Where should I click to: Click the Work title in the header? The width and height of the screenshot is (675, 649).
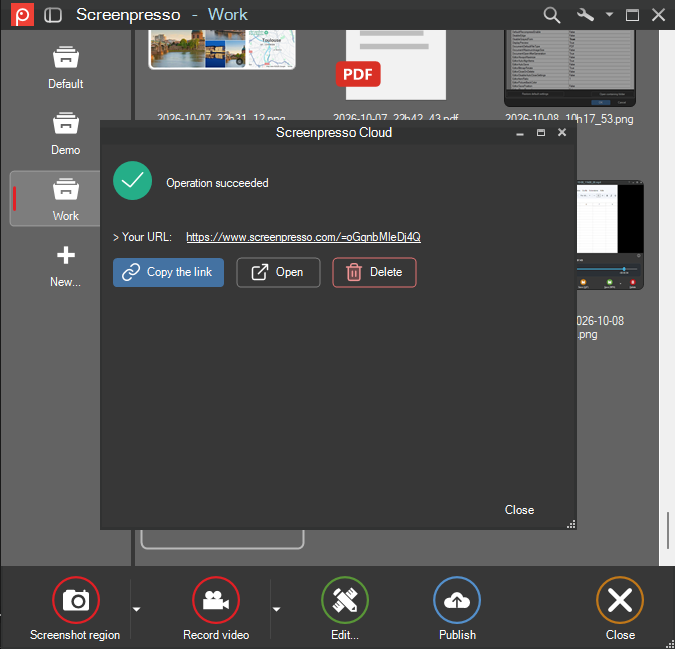[228, 15]
